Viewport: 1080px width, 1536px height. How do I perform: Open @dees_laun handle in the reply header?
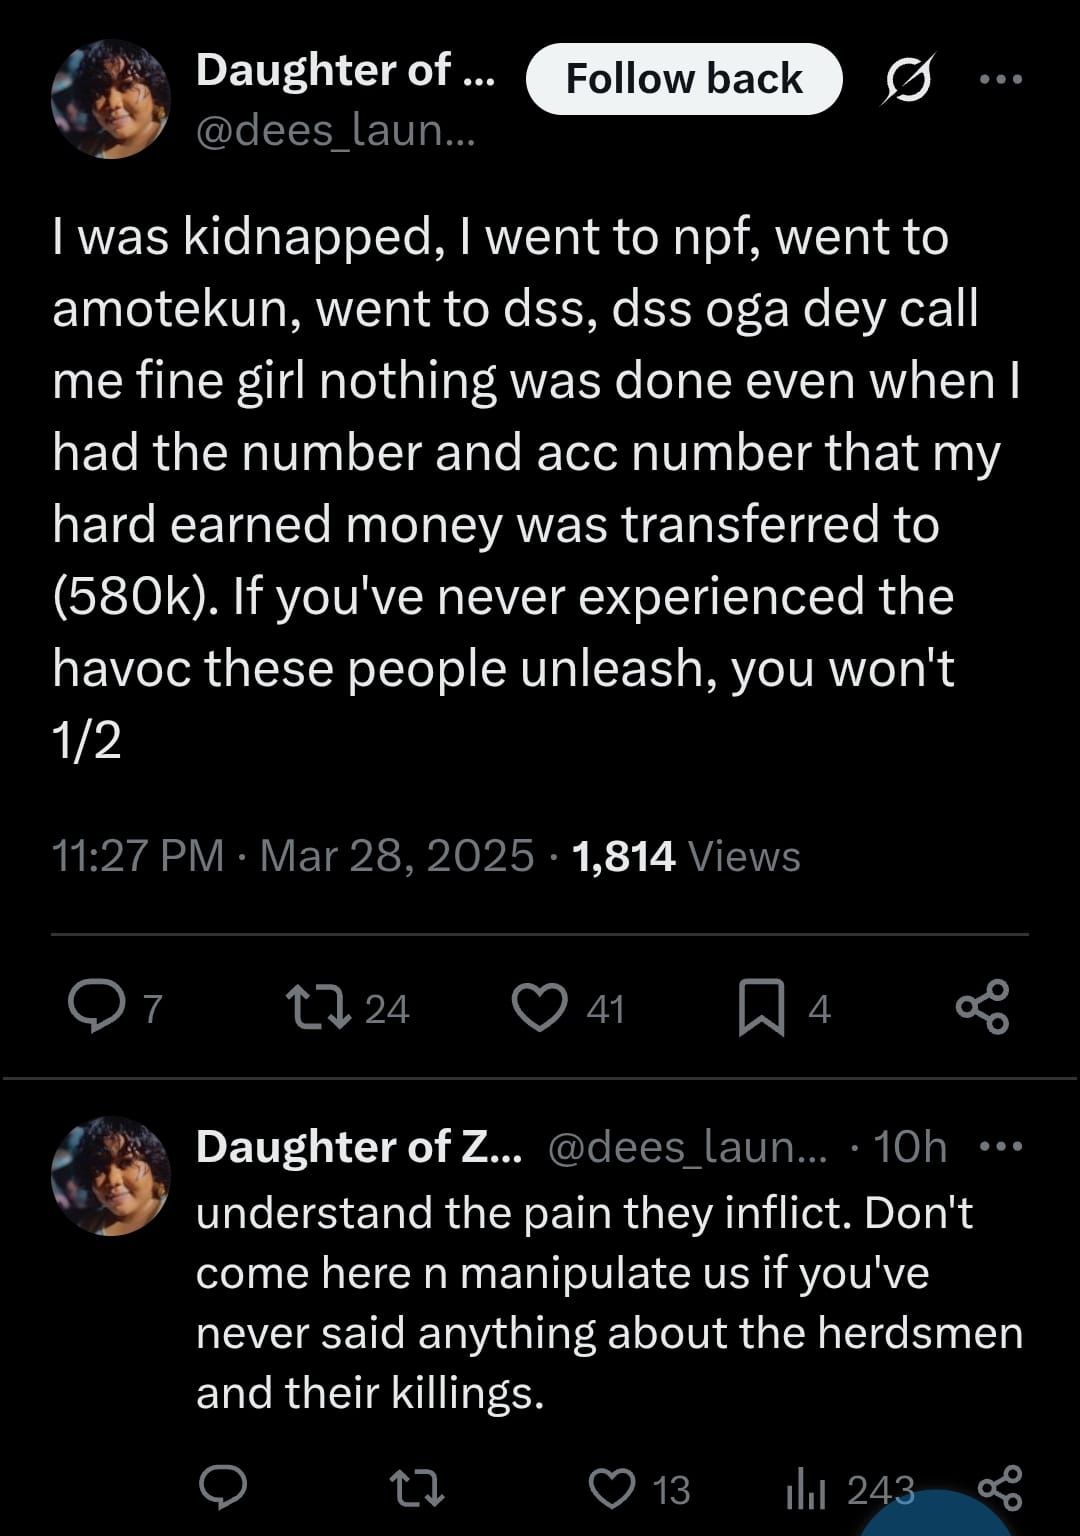pos(688,1147)
